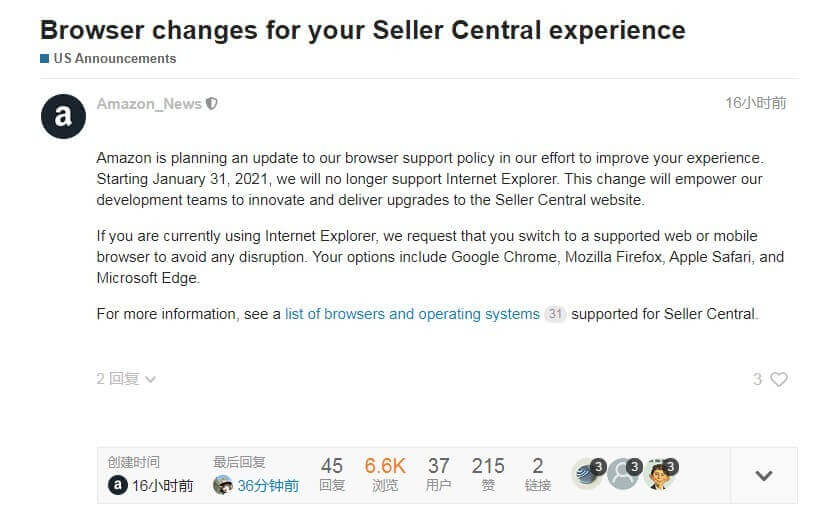The image size is (839, 524).
Task: Expand the 2 回复 replies list
Action: [126, 379]
